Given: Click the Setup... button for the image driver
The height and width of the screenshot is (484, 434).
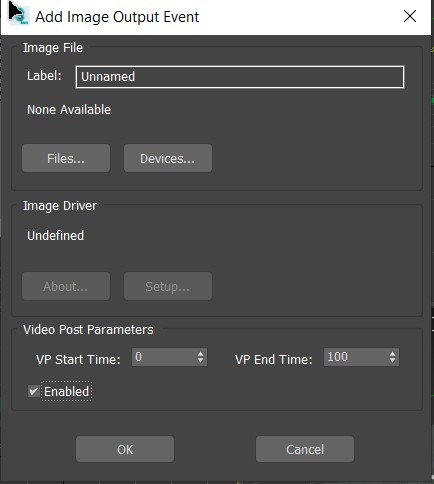Looking at the screenshot, I should (x=168, y=286).
